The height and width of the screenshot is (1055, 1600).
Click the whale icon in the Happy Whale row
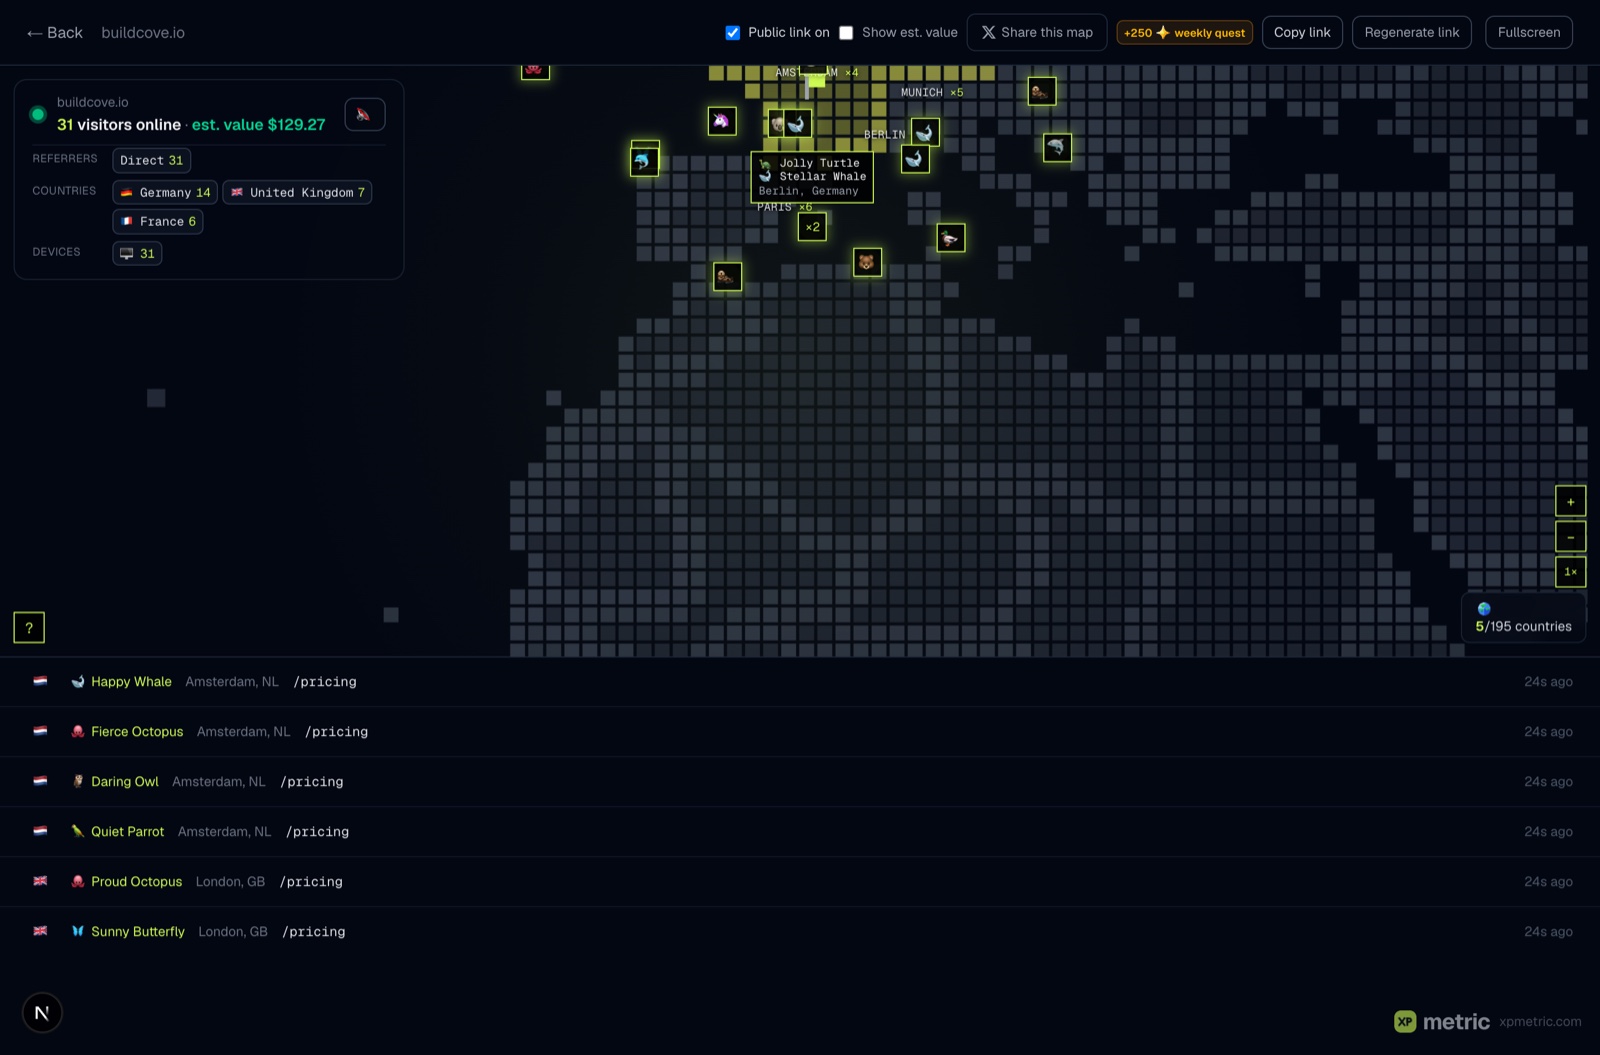point(78,682)
